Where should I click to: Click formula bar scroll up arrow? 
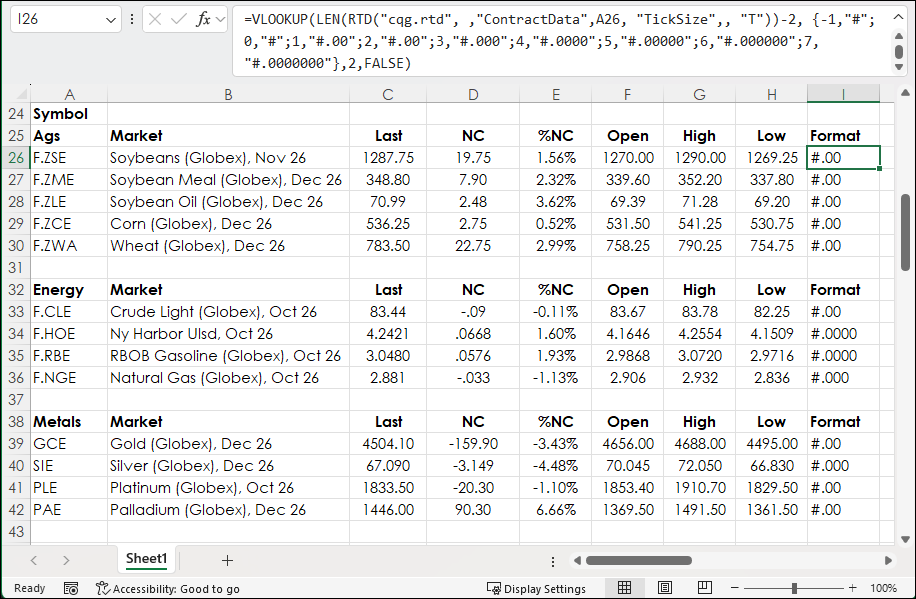(x=899, y=36)
